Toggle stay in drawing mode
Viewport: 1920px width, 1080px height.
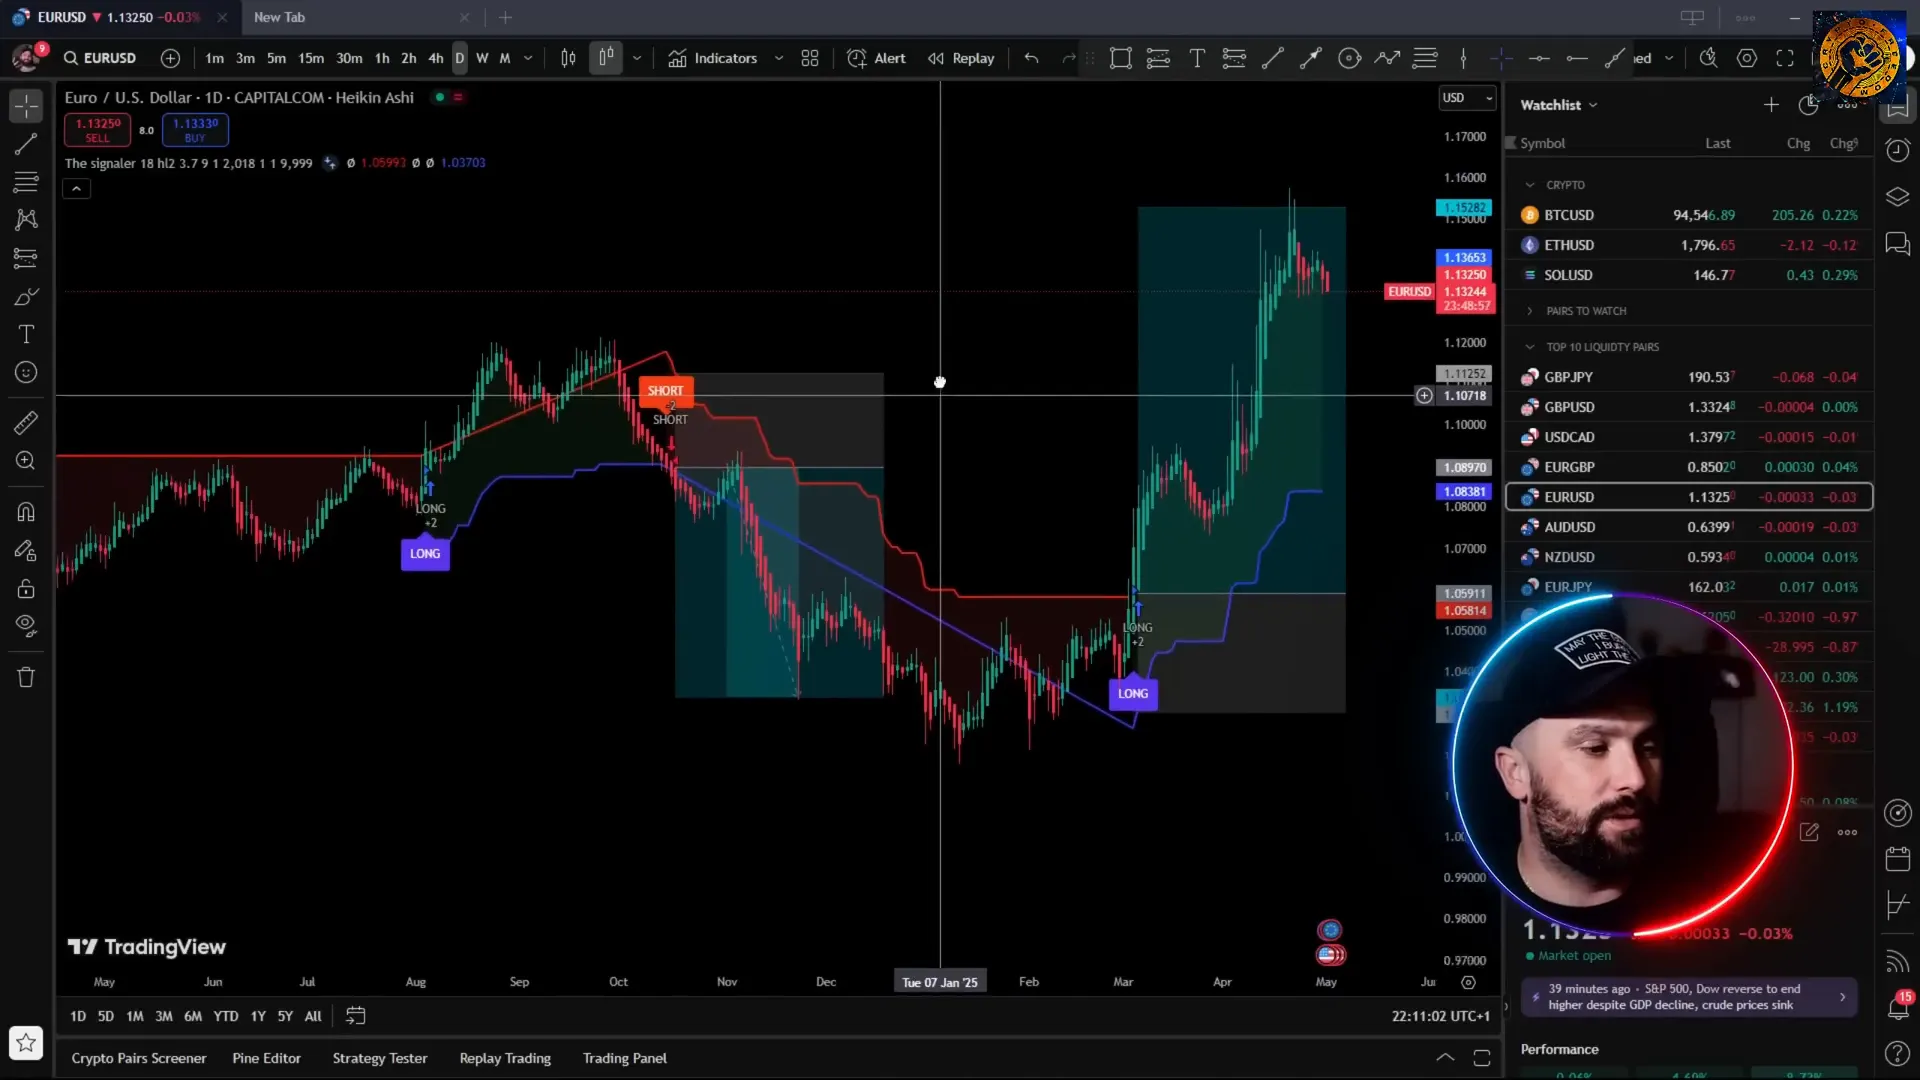(x=26, y=550)
